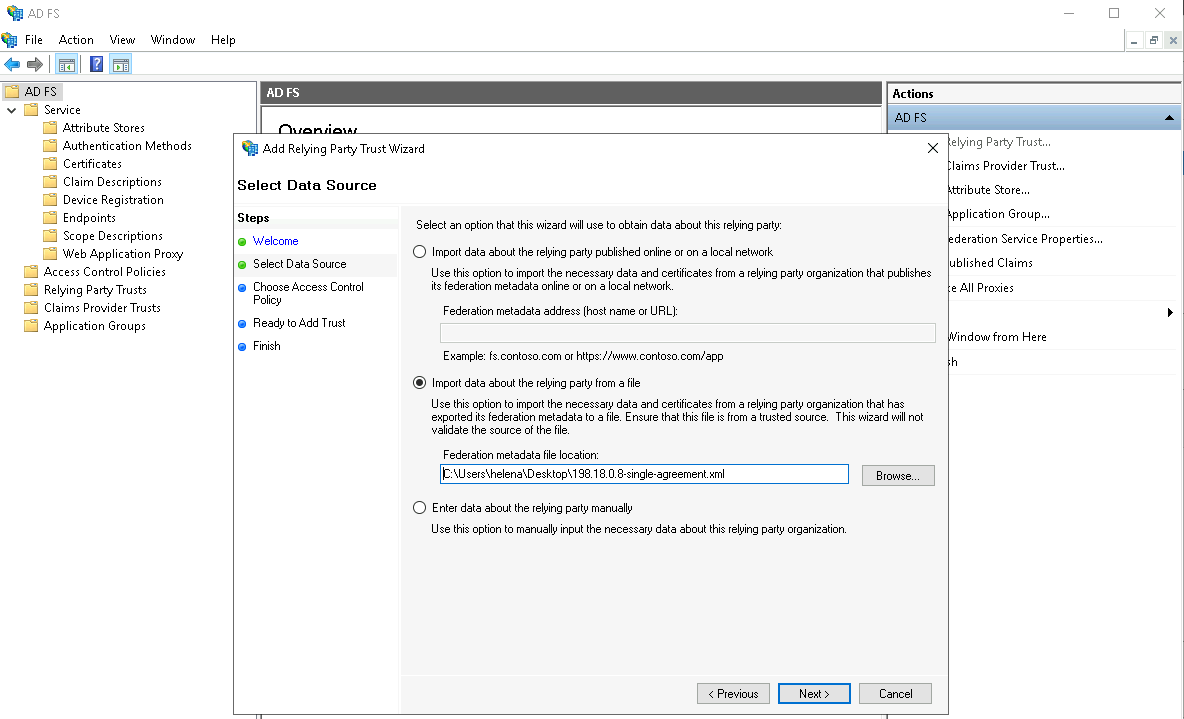1184x719 pixels.
Task: Open the View menu
Action: point(122,40)
